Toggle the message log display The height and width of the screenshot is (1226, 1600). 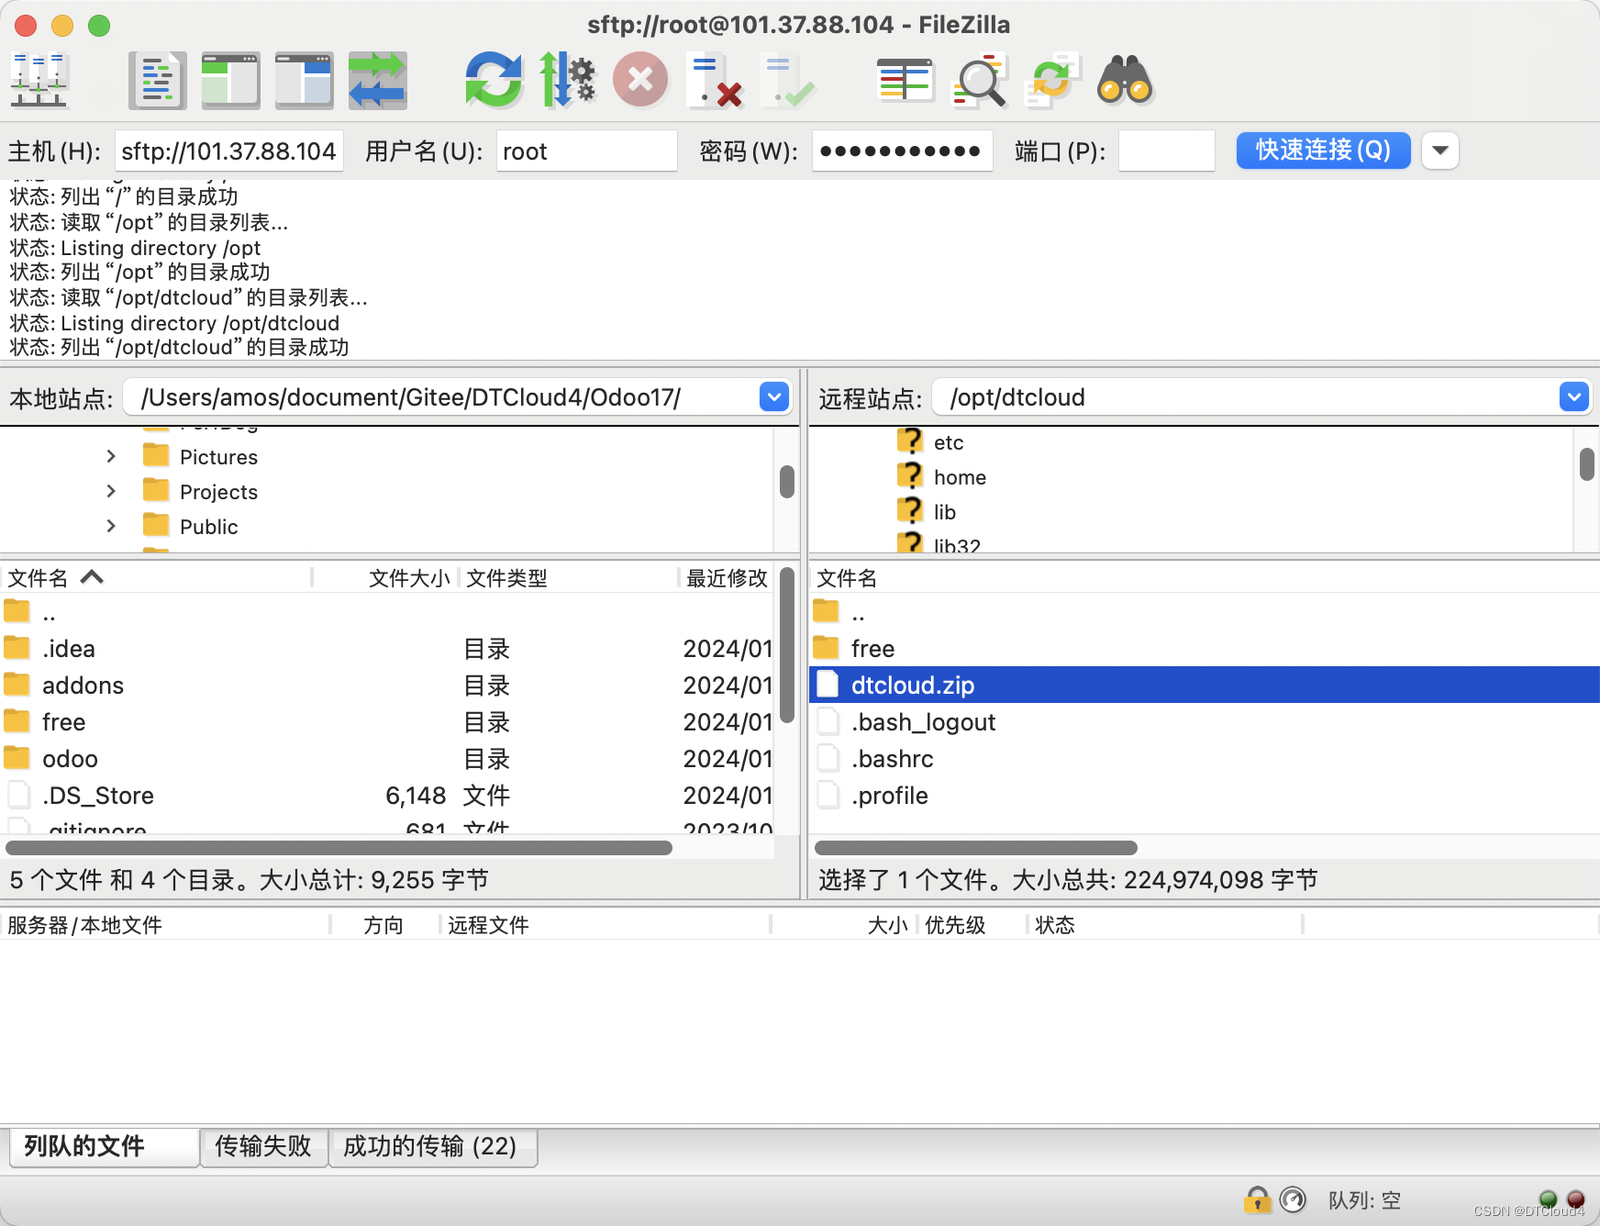(x=157, y=80)
